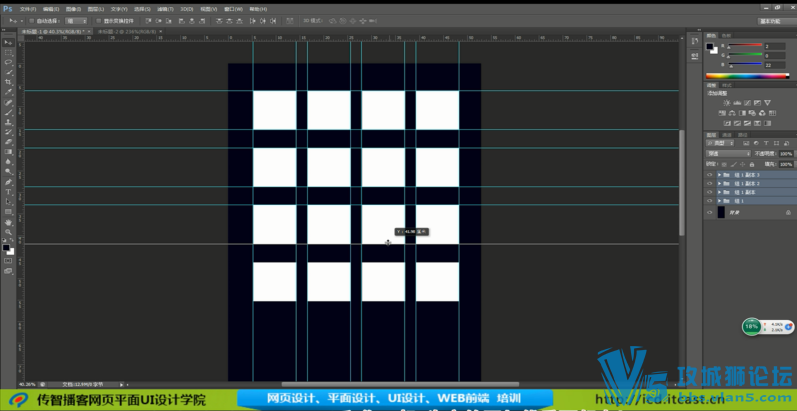The image size is (797, 411).
Task: Select the Healing Brush tool
Action: click(8, 103)
